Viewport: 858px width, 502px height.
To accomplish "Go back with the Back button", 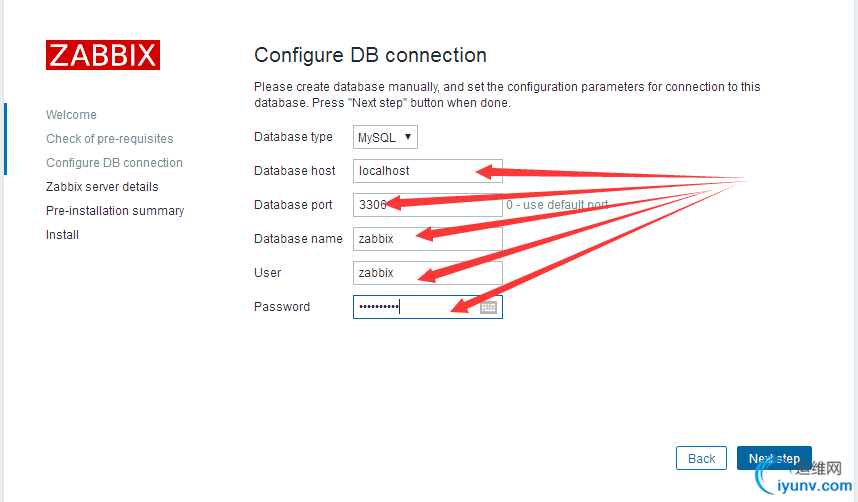I will 701,458.
